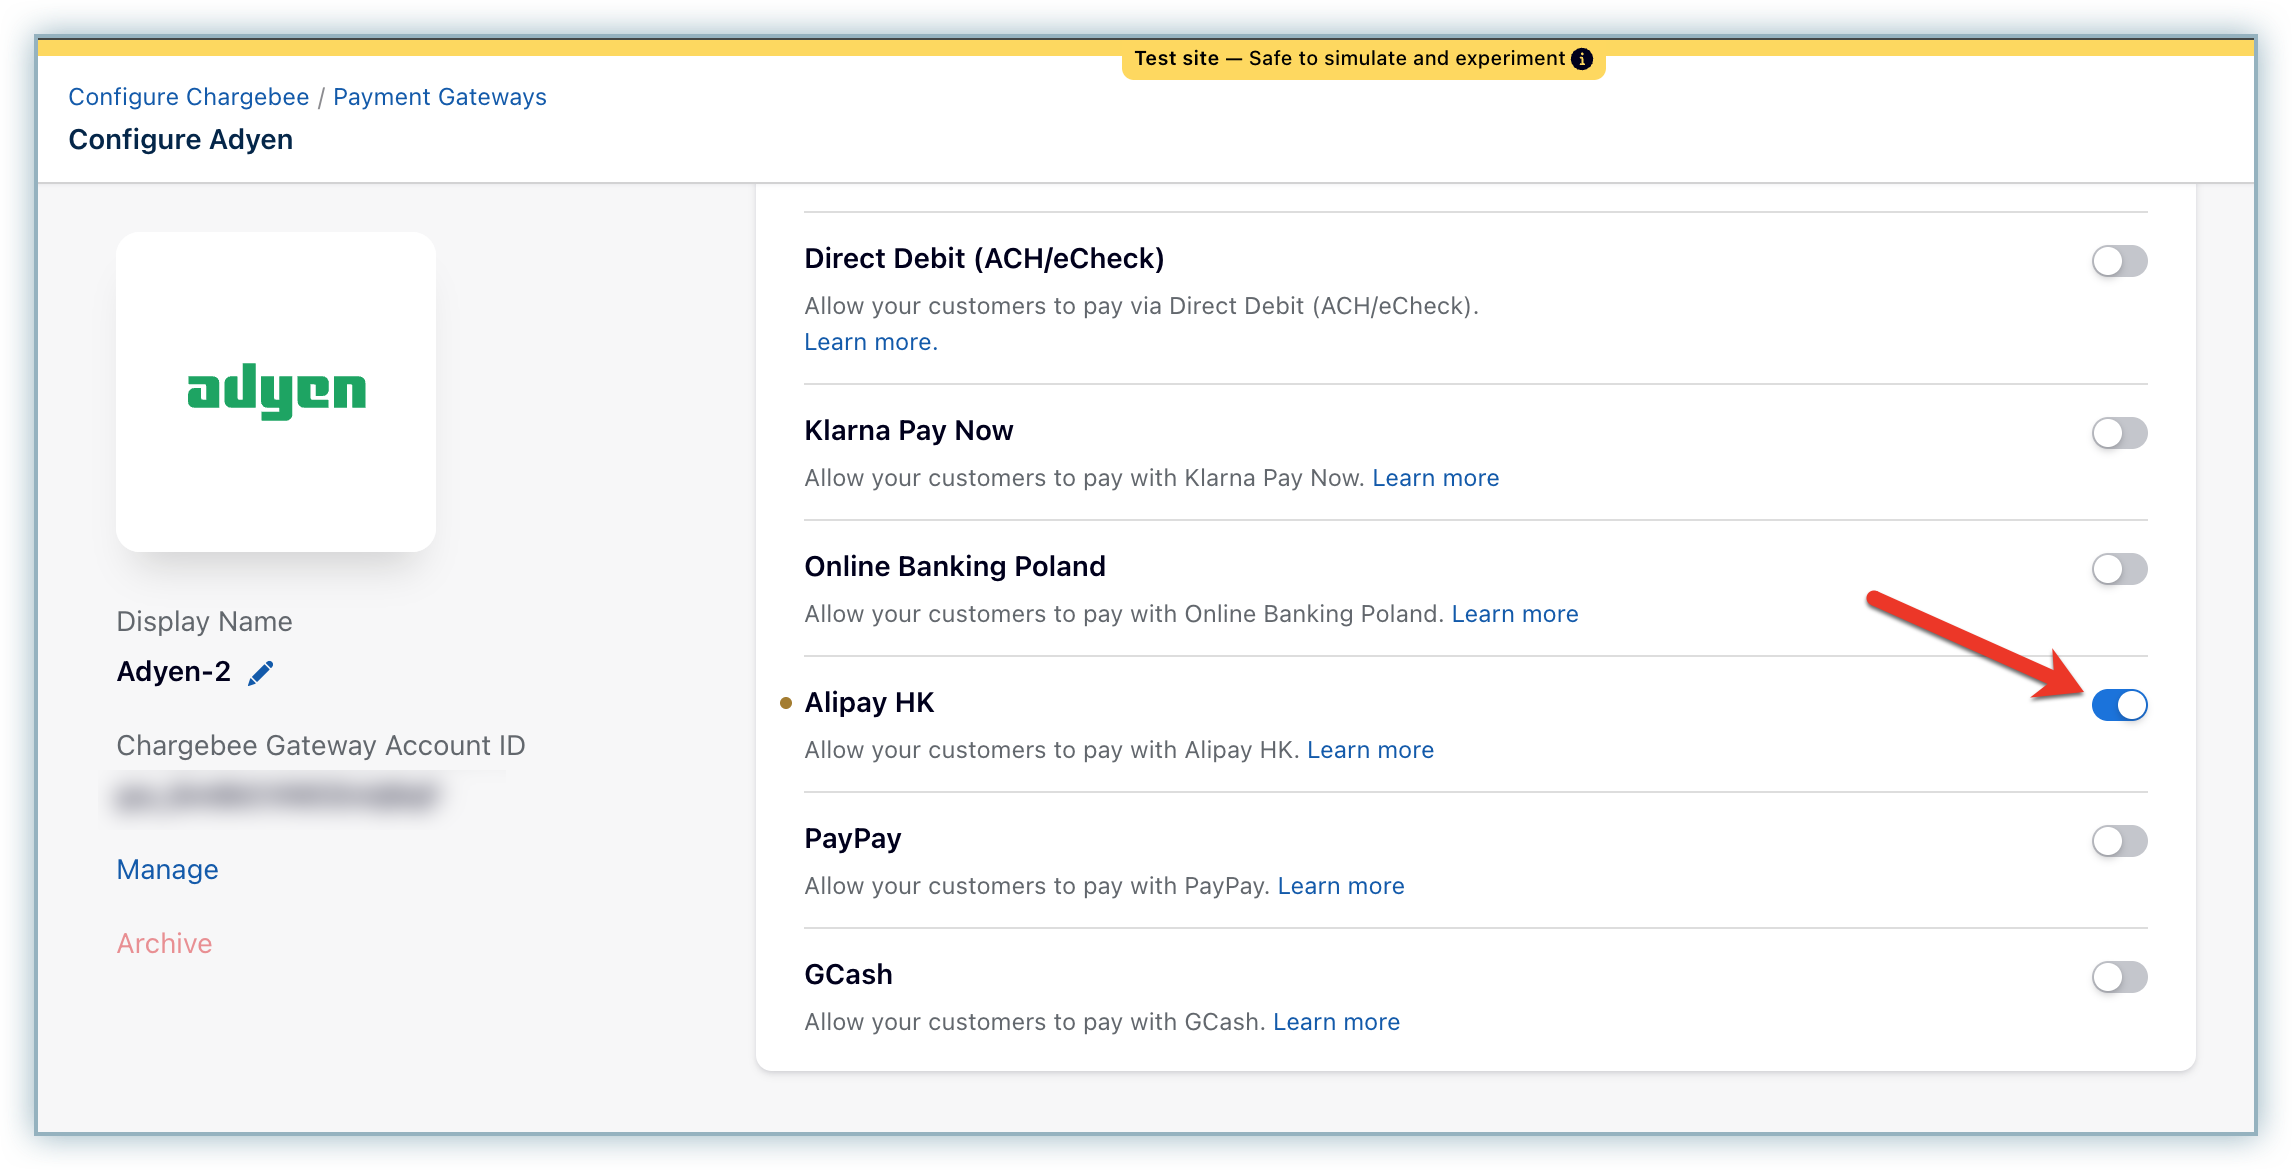Screen dimensions: 2292x1170
Task: Click the Klarna Pay Now heading
Action: [909, 431]
